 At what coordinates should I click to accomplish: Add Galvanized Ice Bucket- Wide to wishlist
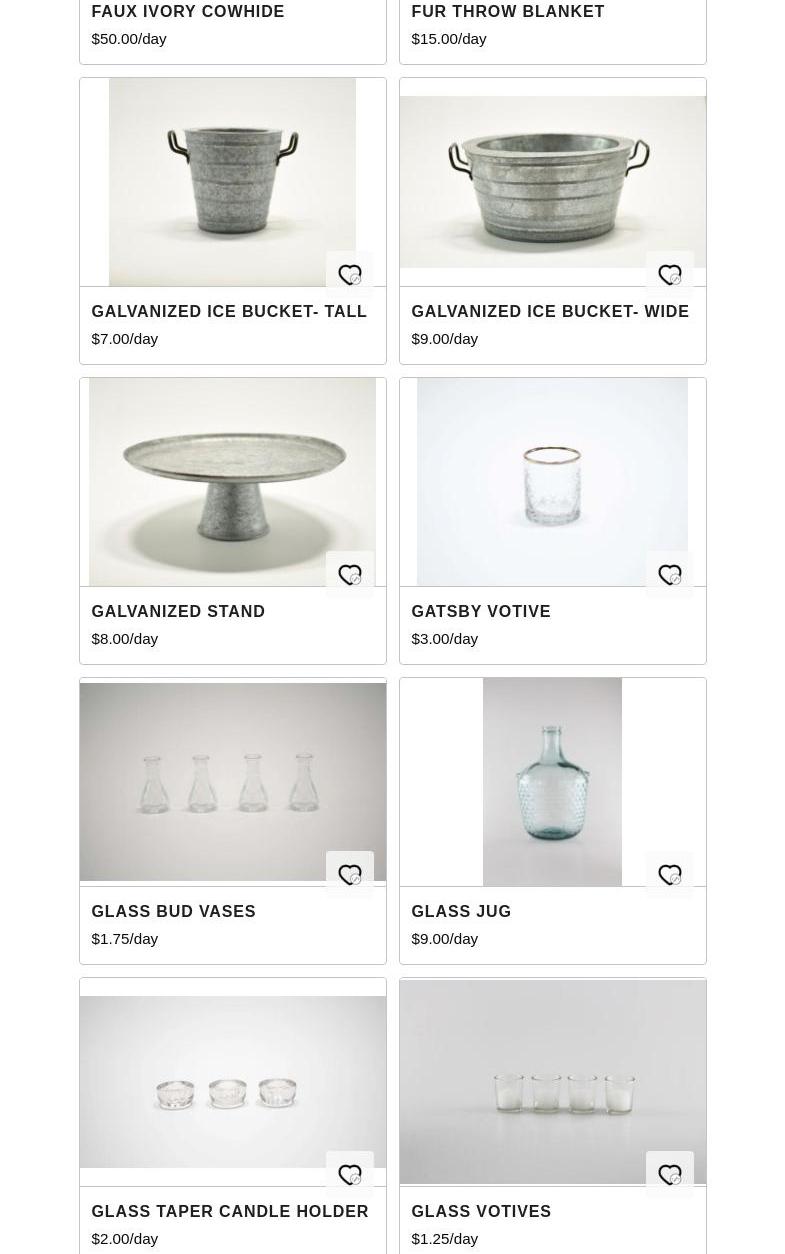[x=670, y=275]
